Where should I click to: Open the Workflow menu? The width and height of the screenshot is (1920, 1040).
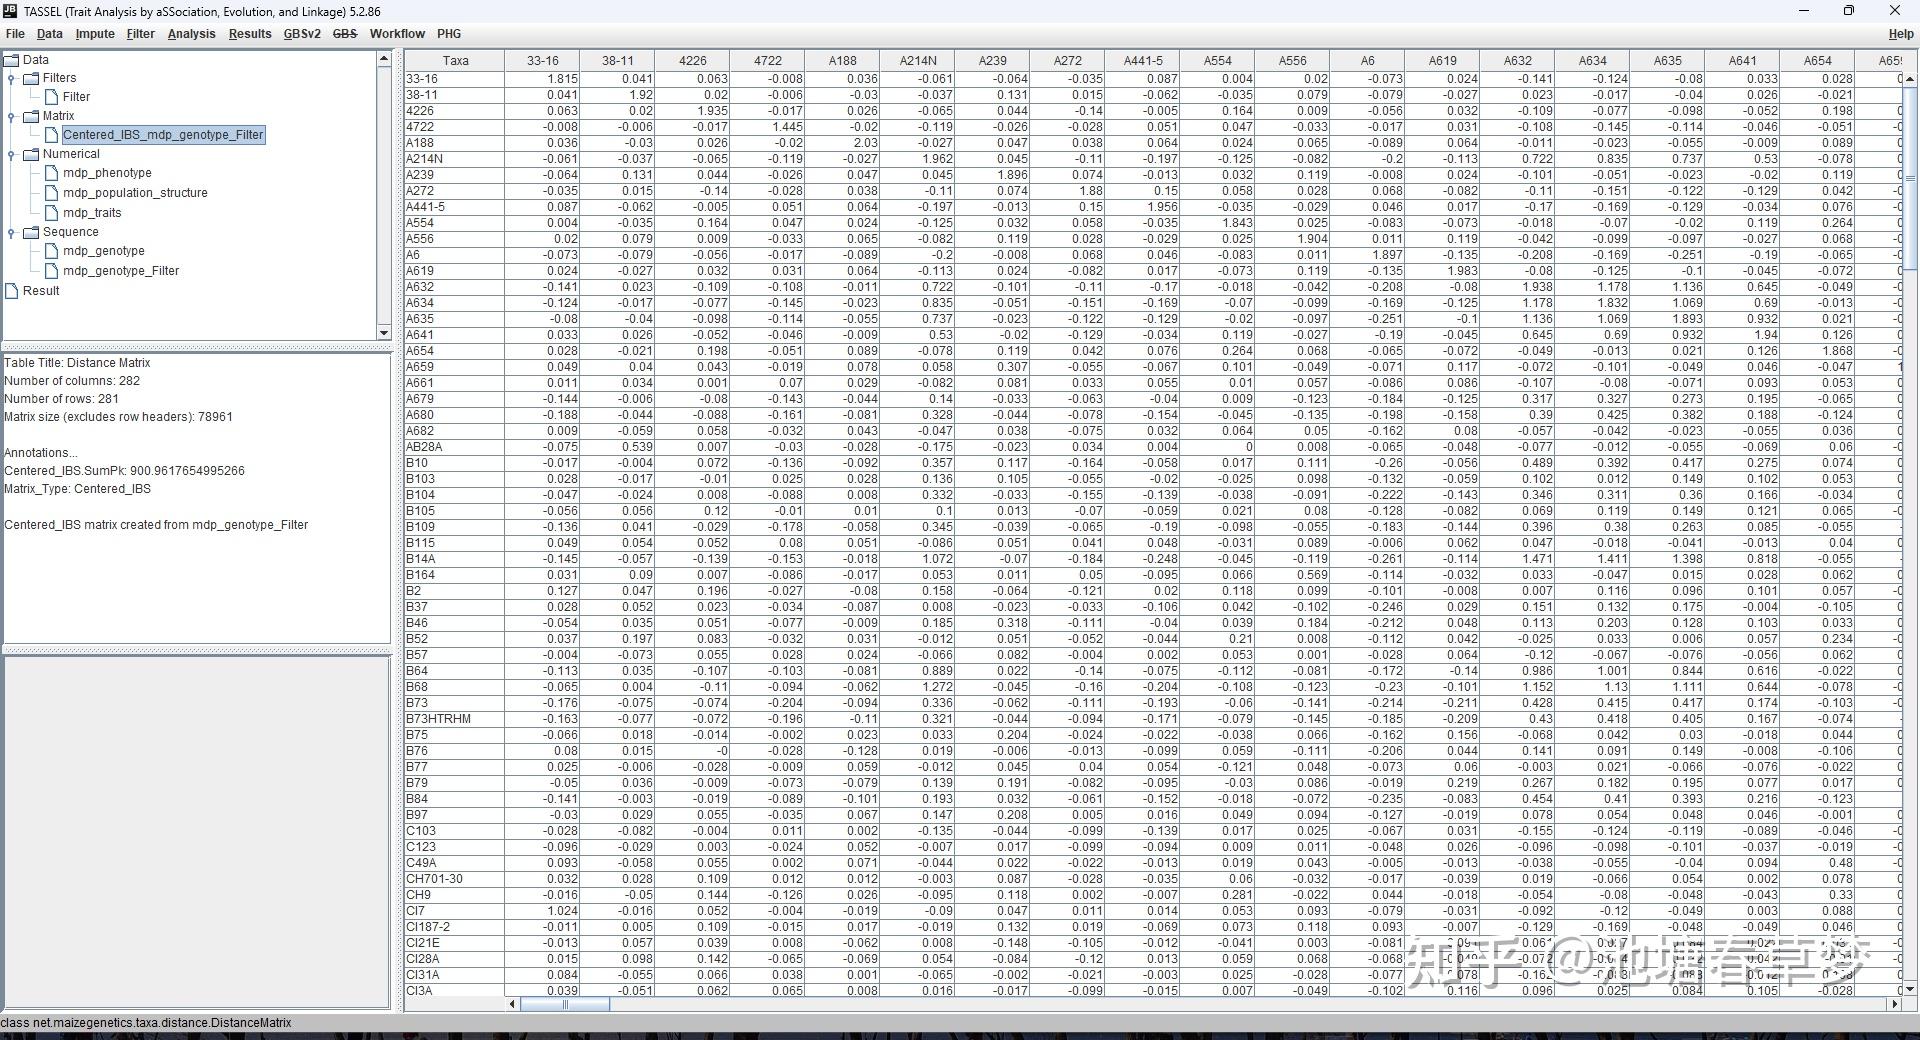pyautogui.click(x=397, y=33)
